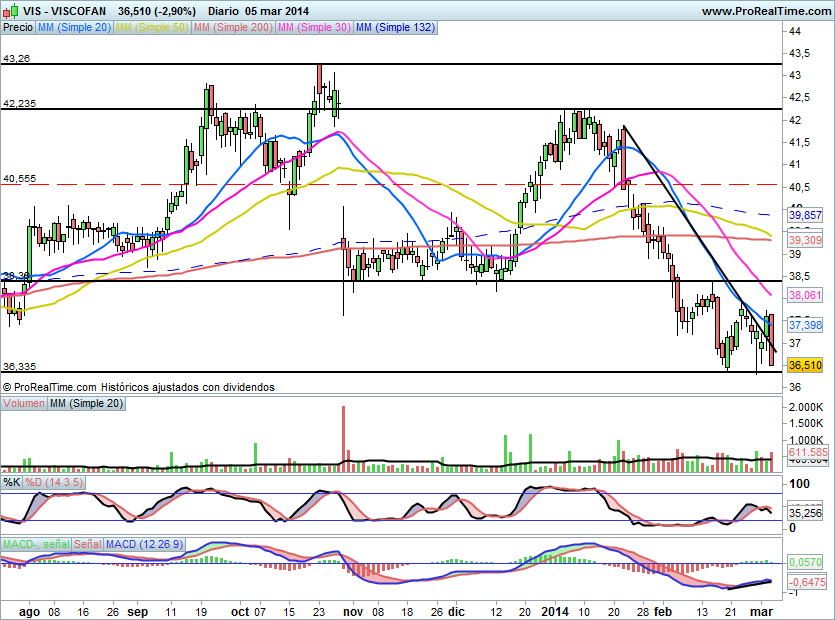This screenshot has width=835, height=620.
Task: Select the volume panel MM (Simple 20) label
Action: tap(87, 403)
